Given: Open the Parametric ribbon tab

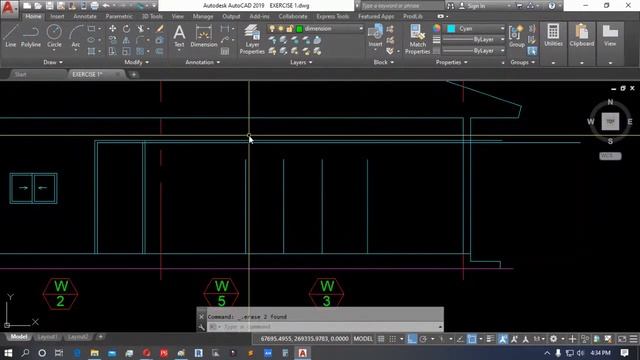Looking at the screenshot, I should pos(119,16).
